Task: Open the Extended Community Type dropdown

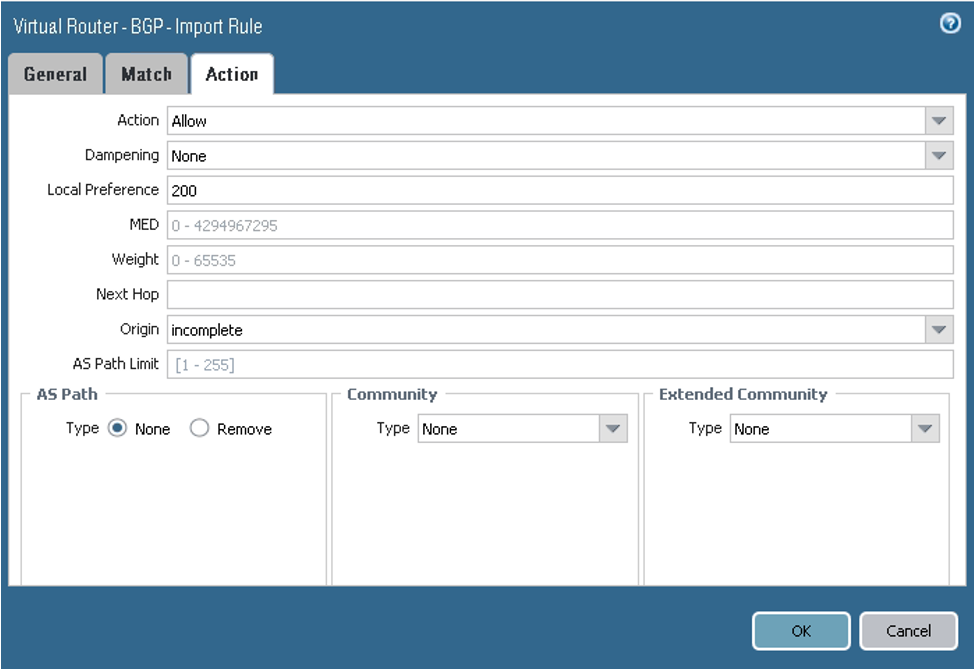Action: 832,428
